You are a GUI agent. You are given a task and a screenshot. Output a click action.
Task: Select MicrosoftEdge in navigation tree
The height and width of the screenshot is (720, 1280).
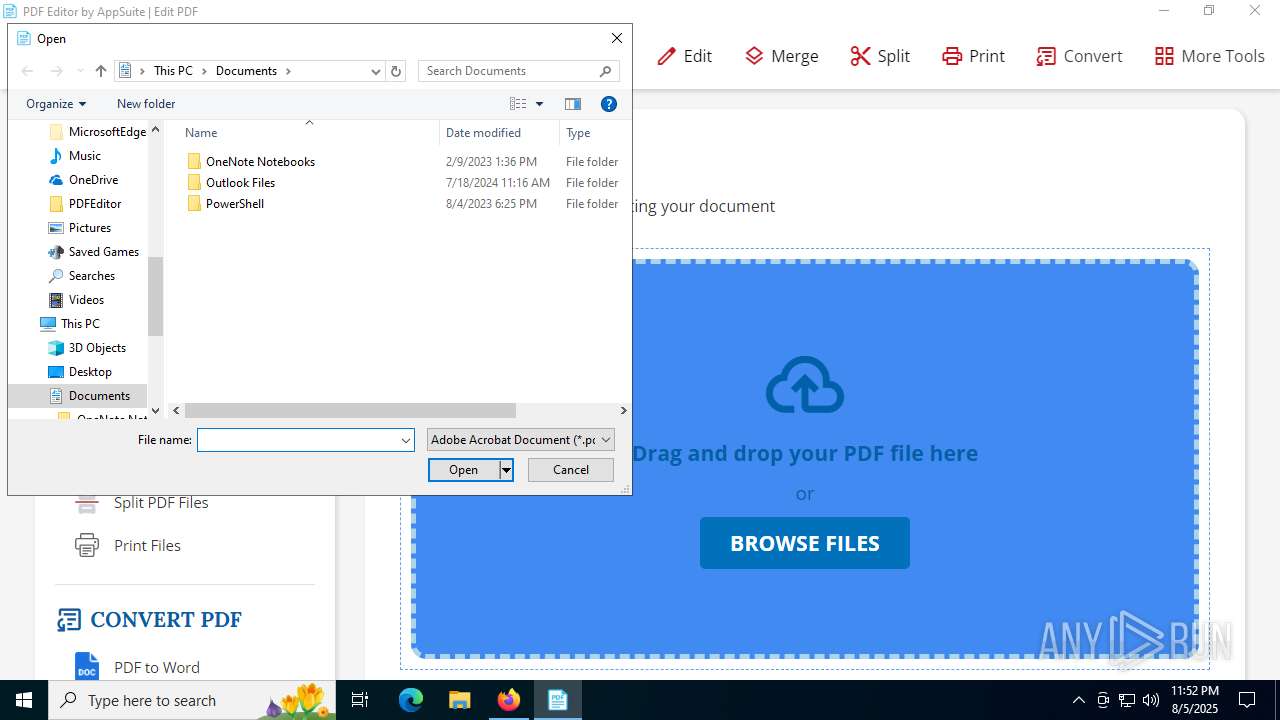107,132
